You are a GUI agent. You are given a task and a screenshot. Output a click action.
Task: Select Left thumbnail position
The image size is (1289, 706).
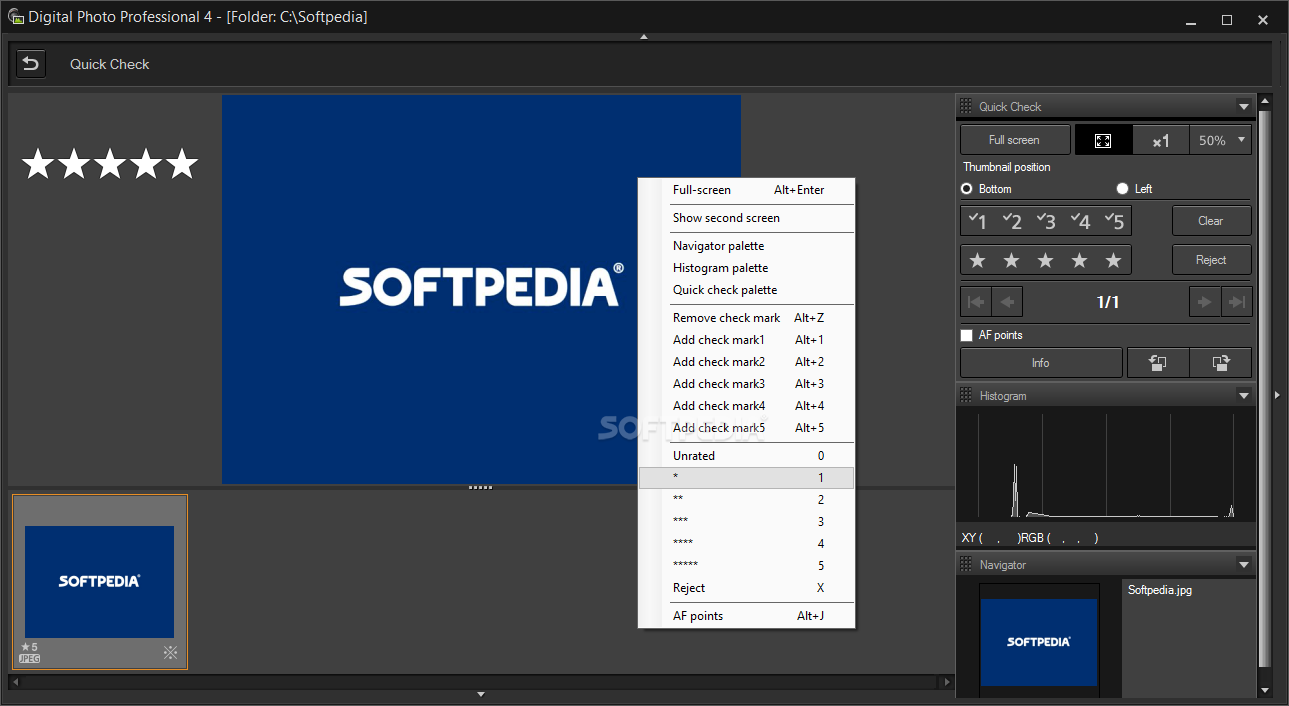pyautogui.click(x=1122, y=189)
